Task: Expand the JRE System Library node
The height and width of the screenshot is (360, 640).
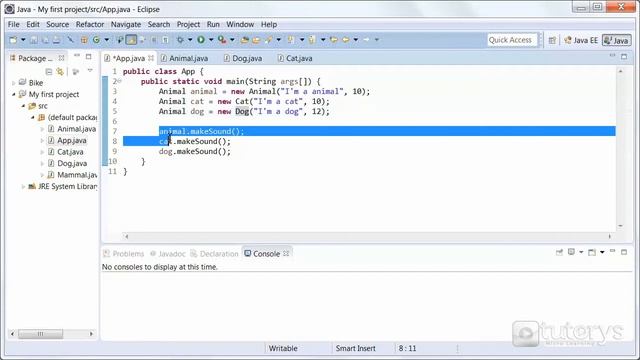Action: click(23, 187)
